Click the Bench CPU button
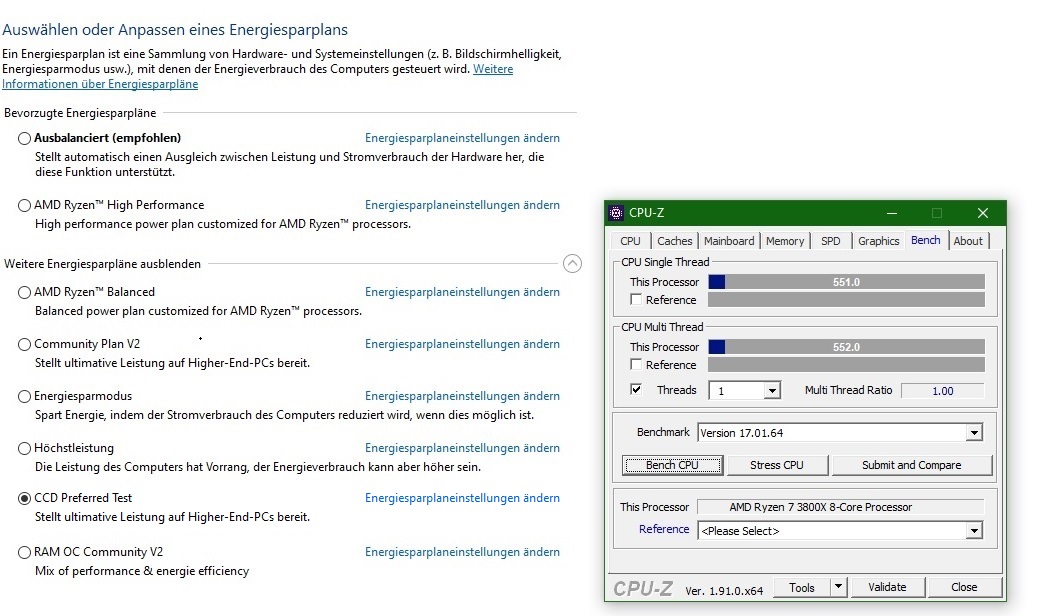 pyautogui.click(x=673, y=465)
